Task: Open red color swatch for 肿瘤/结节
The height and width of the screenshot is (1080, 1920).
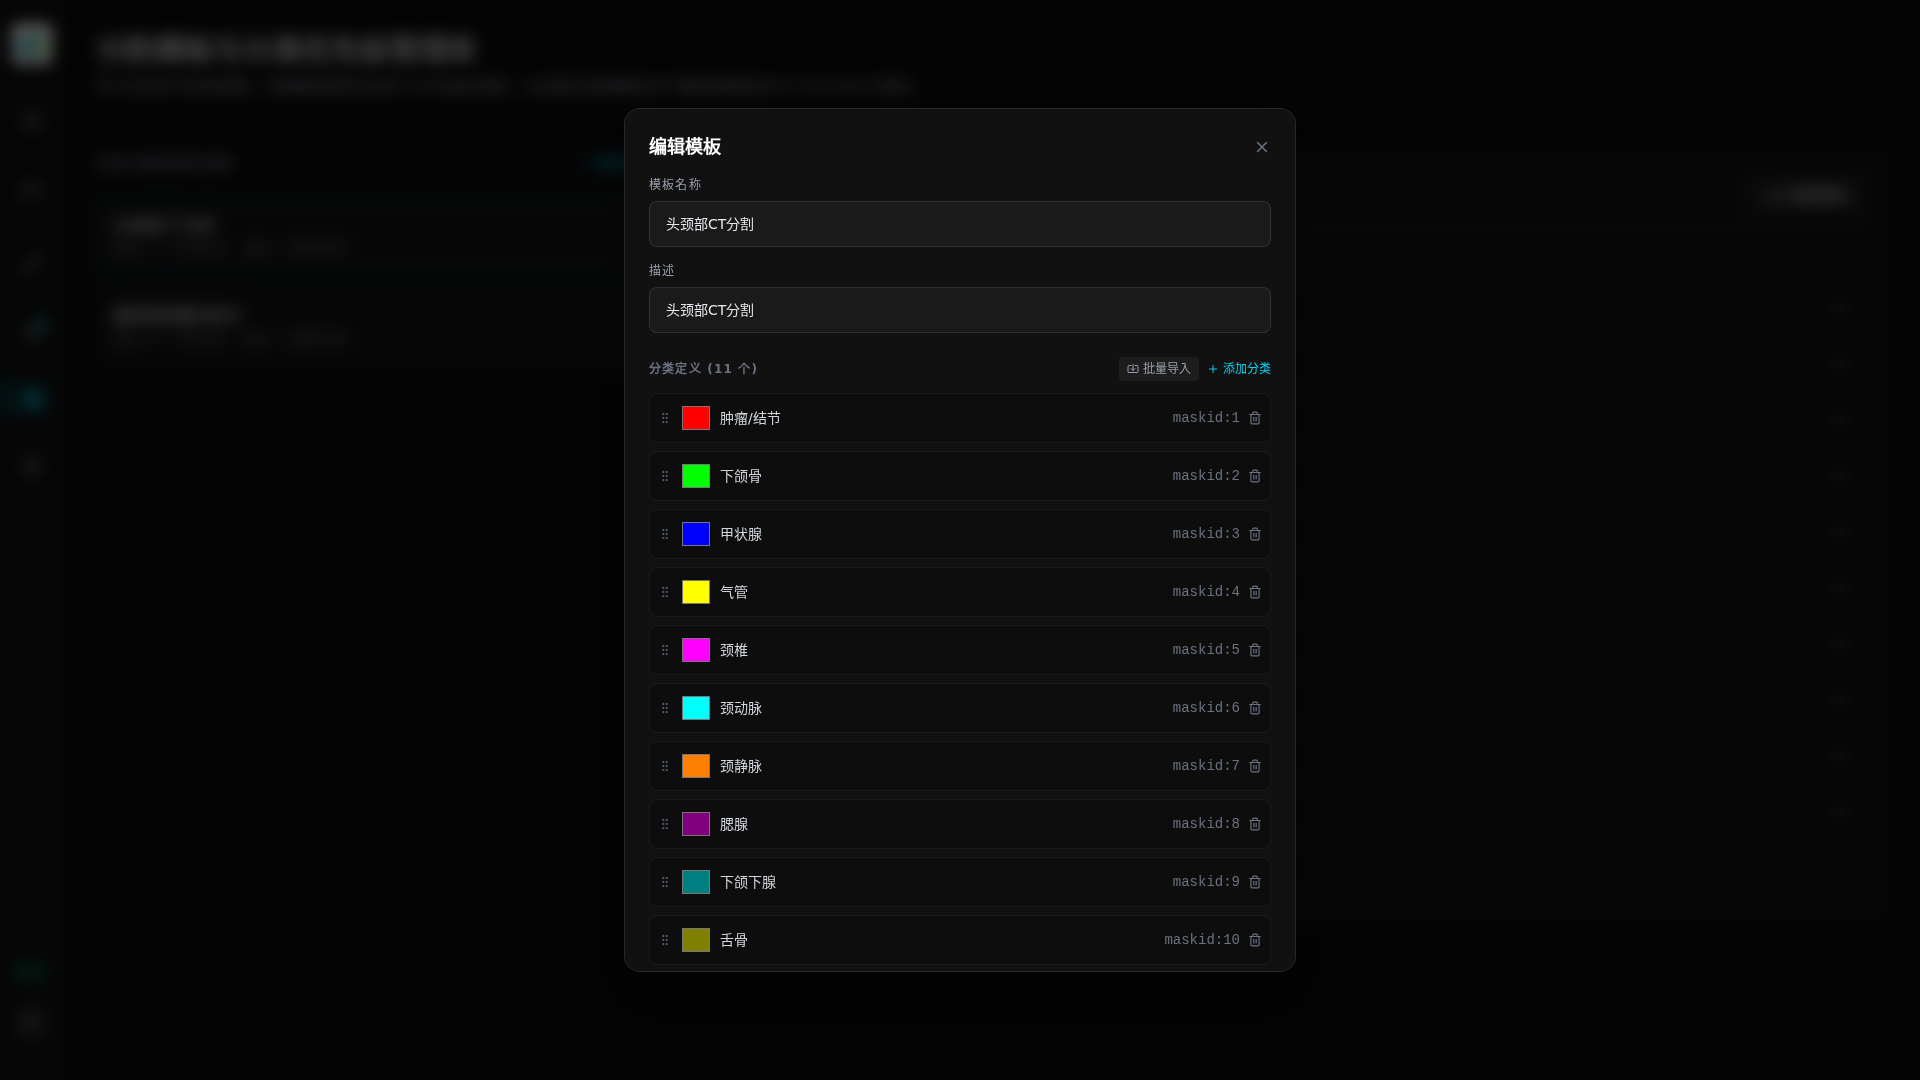Action: [696, 418]
